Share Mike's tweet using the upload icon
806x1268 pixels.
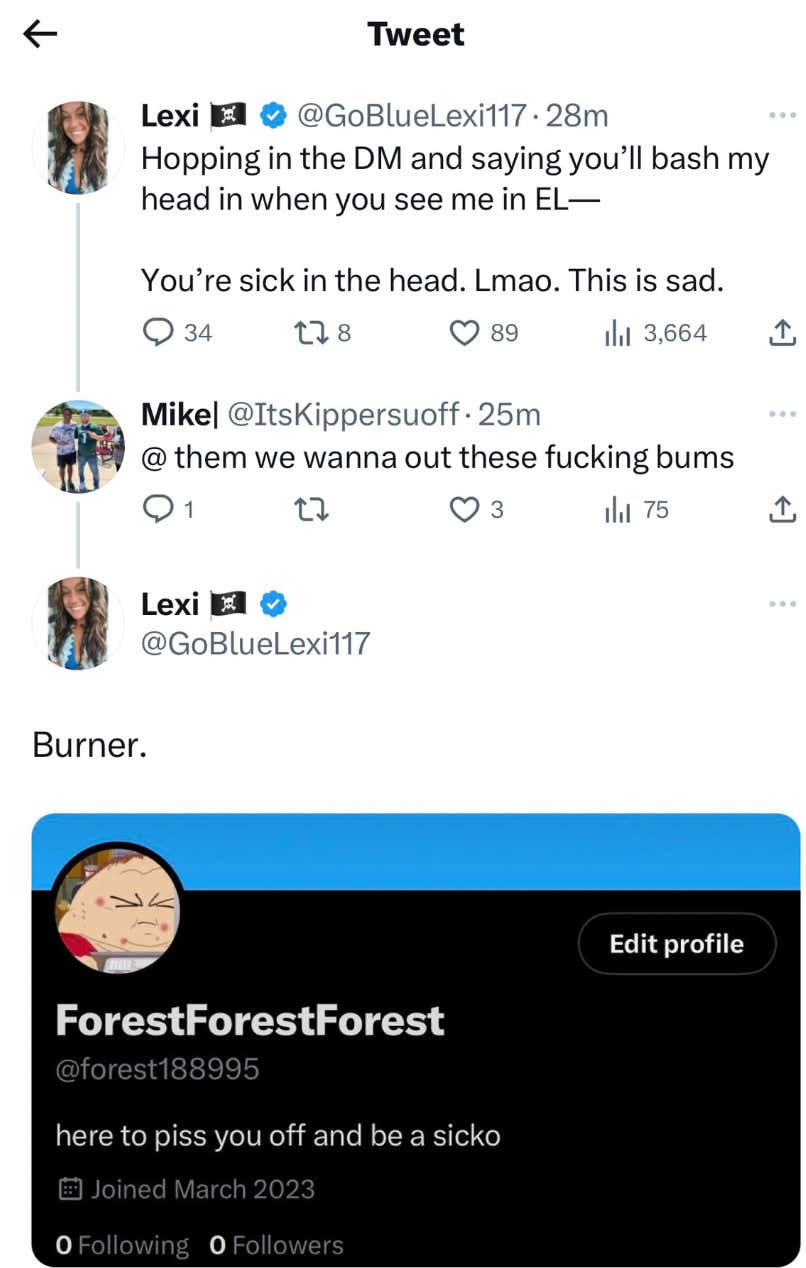(783, 510)
